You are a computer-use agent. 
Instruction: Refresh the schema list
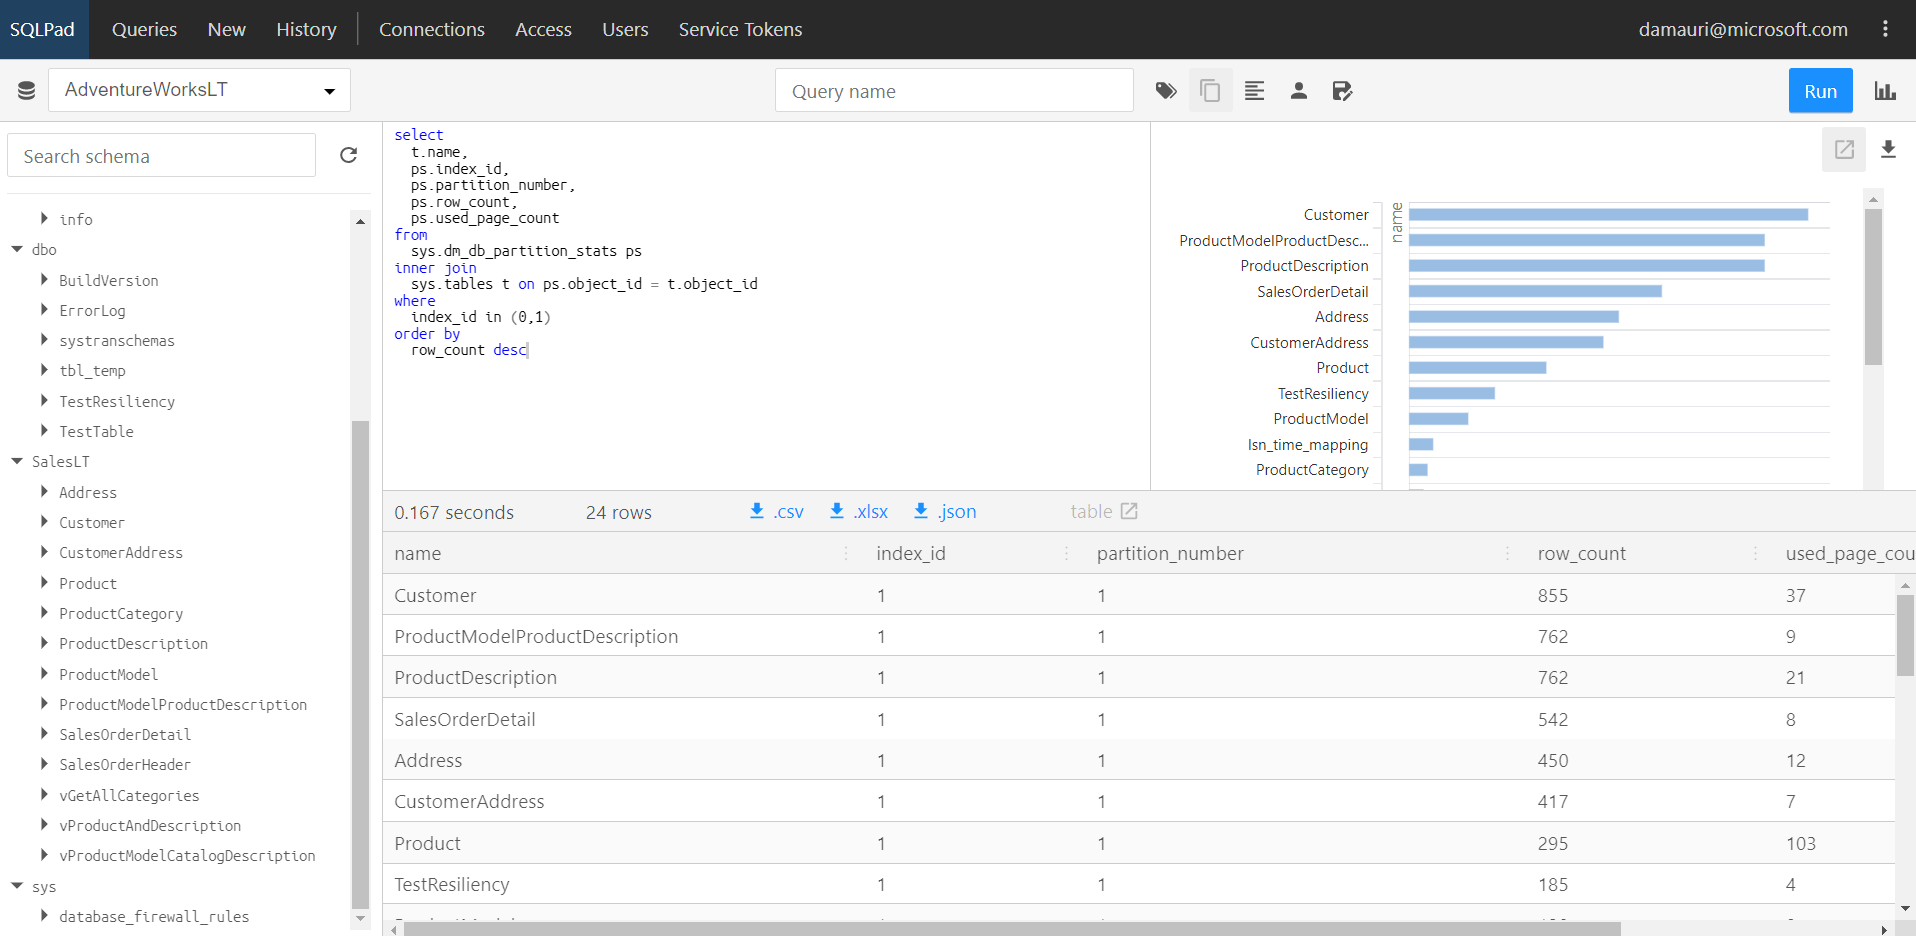click(x=348, y=155)
